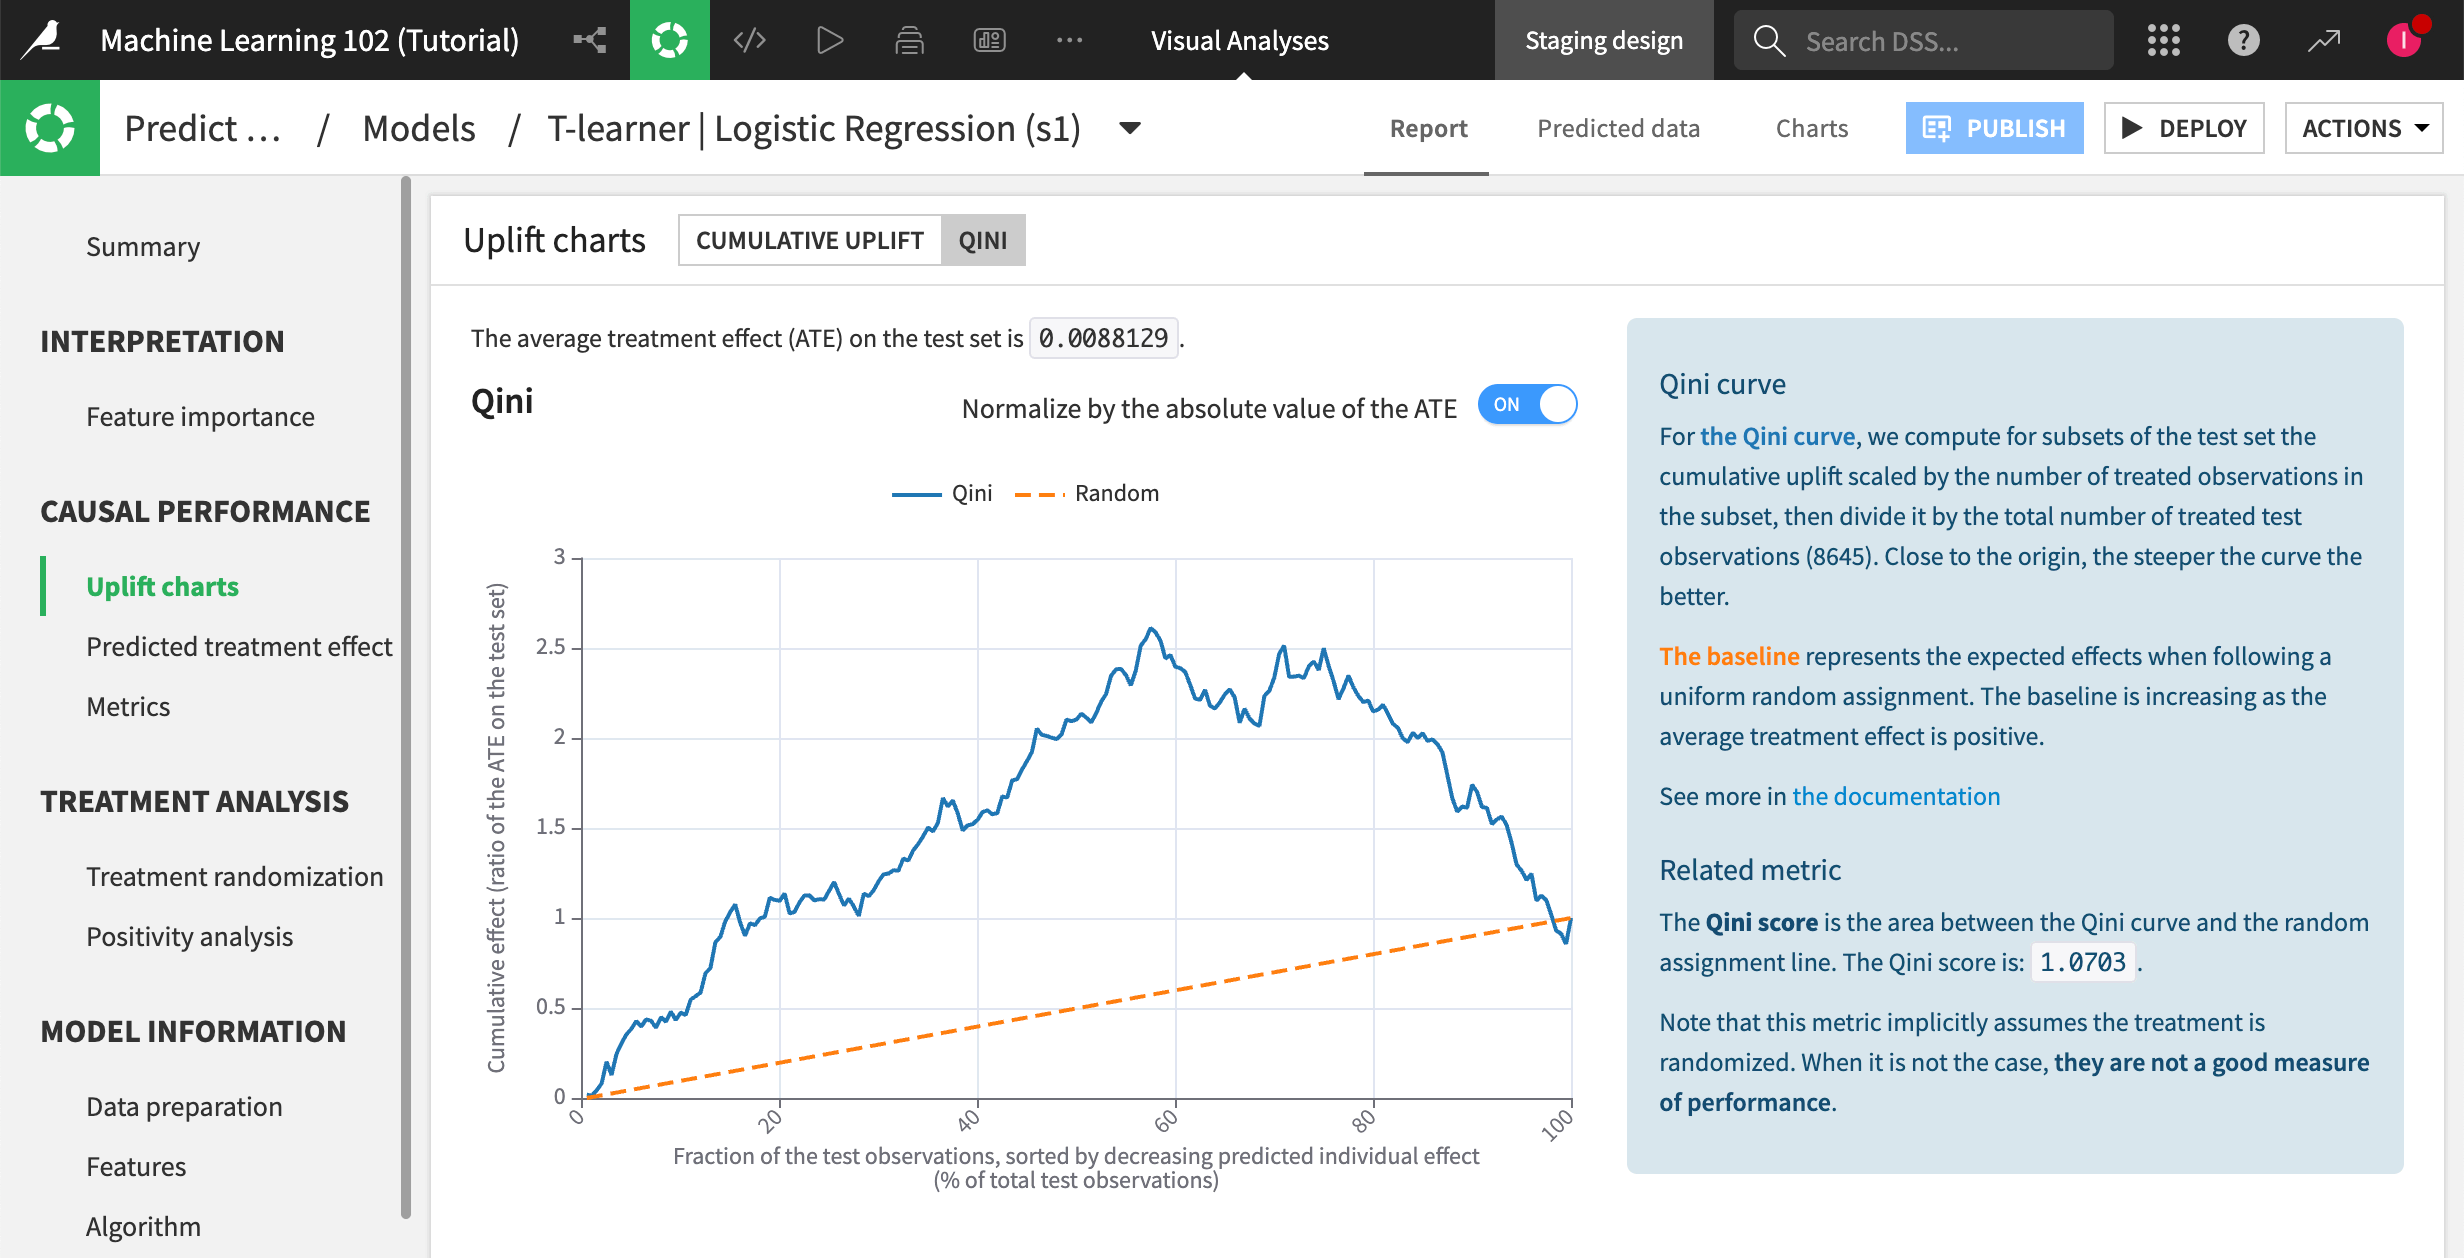2464x1258 pixels.
Task: Click the MODEL INFORMATION section header
Action: click(x=193, y=1031)
